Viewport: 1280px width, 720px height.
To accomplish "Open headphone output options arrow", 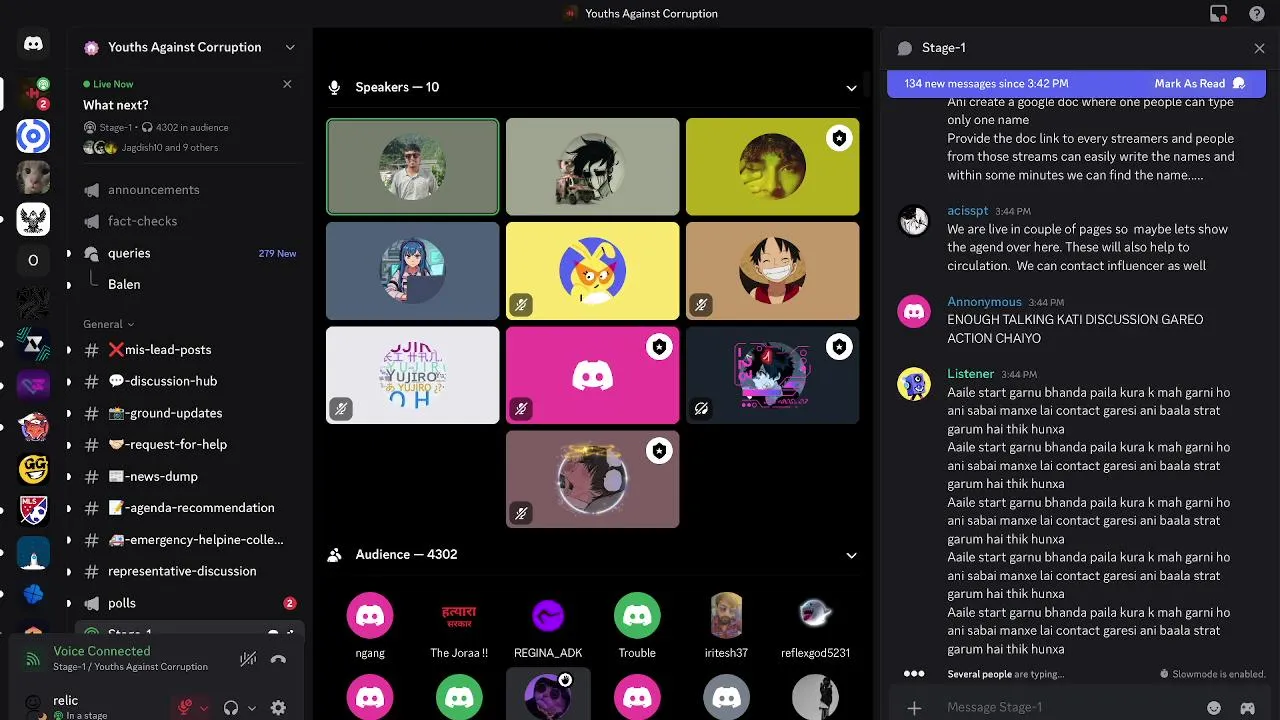I will point(251,708).
